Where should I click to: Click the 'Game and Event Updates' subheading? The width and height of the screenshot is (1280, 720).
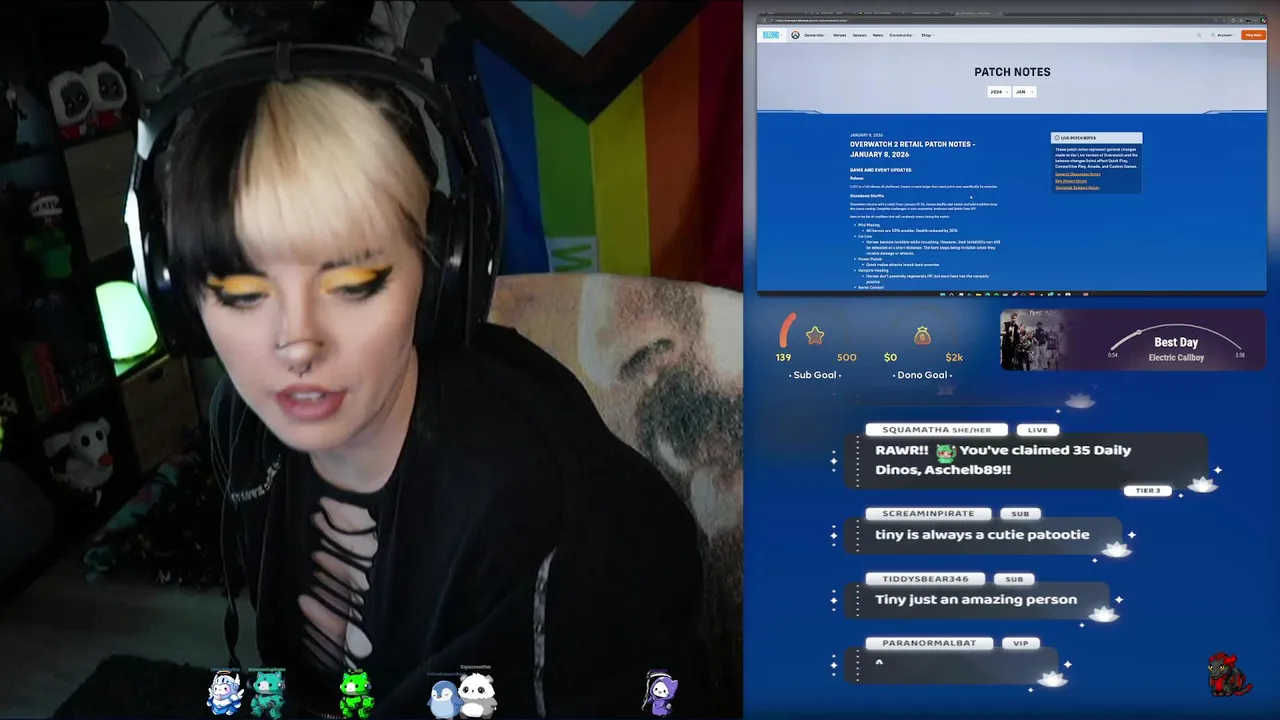[880, 170]
